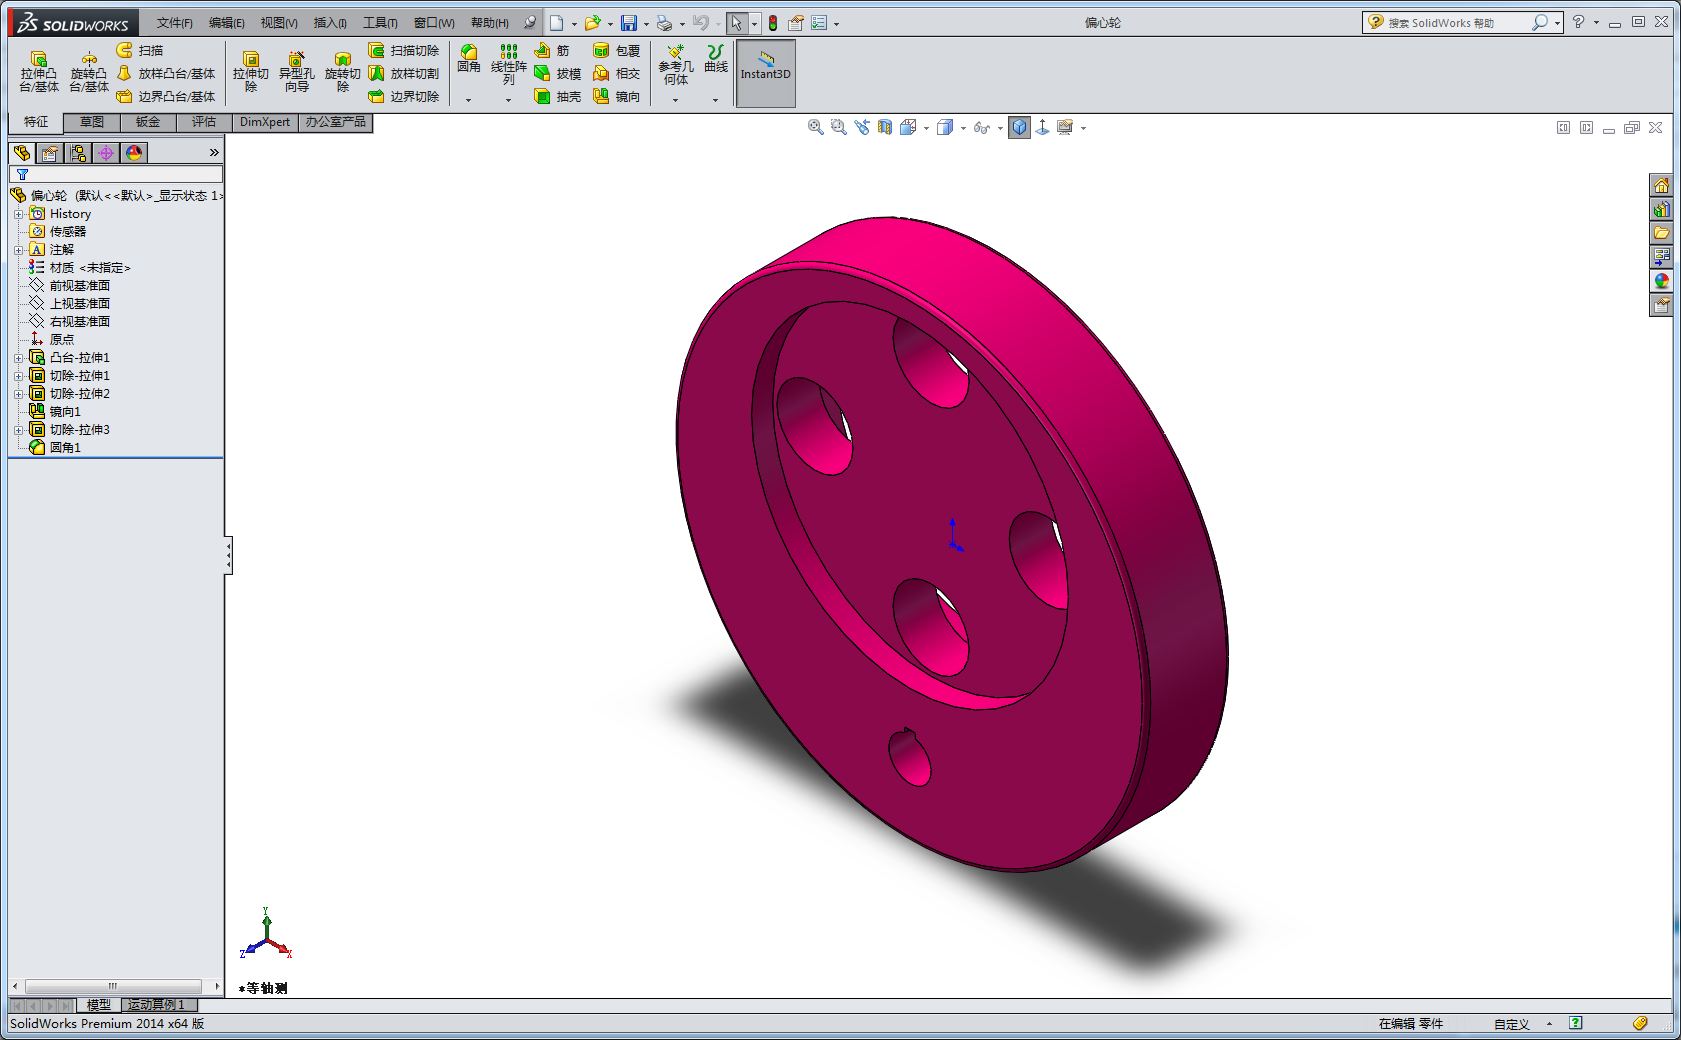1681x1040 pixels.
Task: Start the 拉伸切除 extruded cut tool
Action: click(251, 72)
